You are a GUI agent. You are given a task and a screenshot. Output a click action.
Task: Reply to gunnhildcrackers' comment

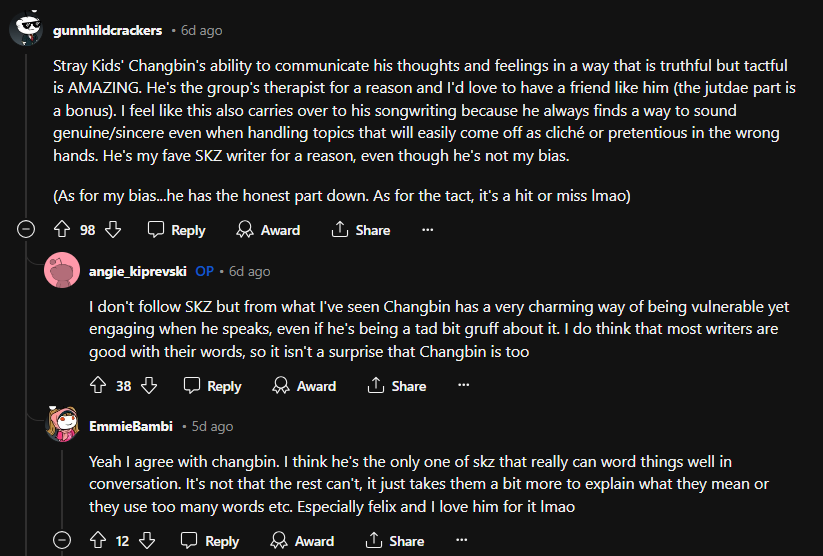[x=176, y=230]
